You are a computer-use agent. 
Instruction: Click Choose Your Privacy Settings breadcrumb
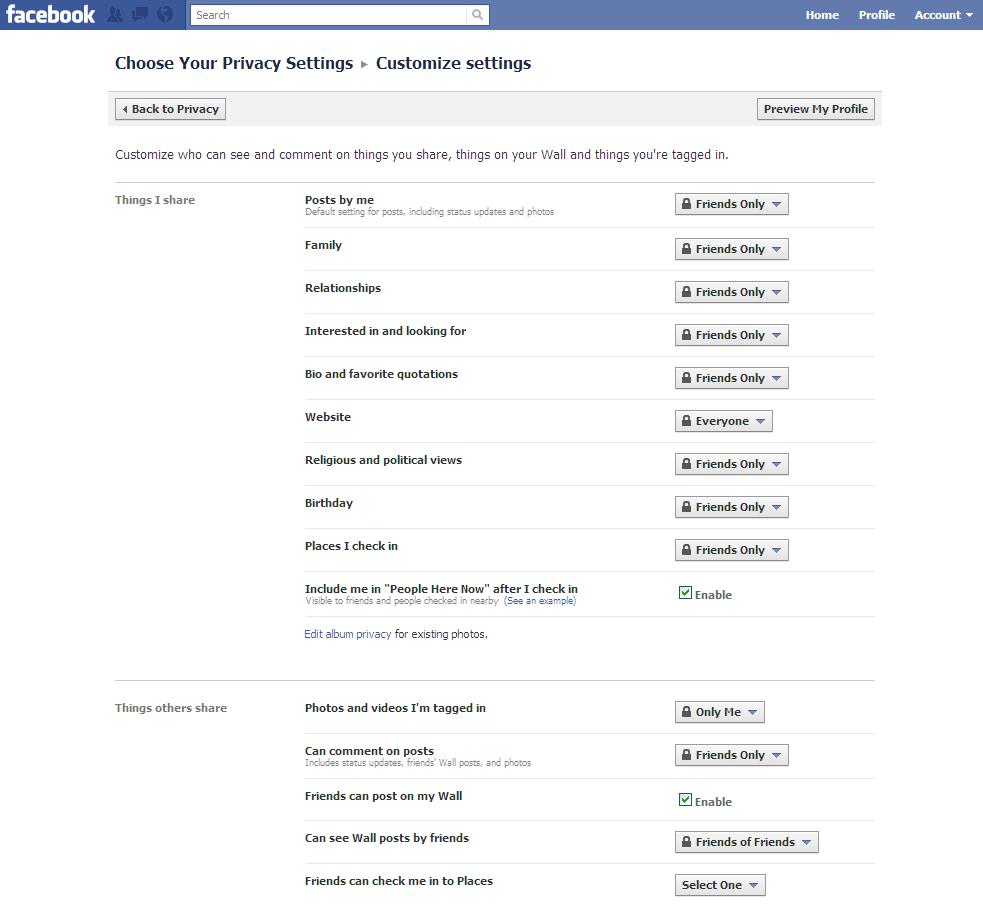[234, 63]
